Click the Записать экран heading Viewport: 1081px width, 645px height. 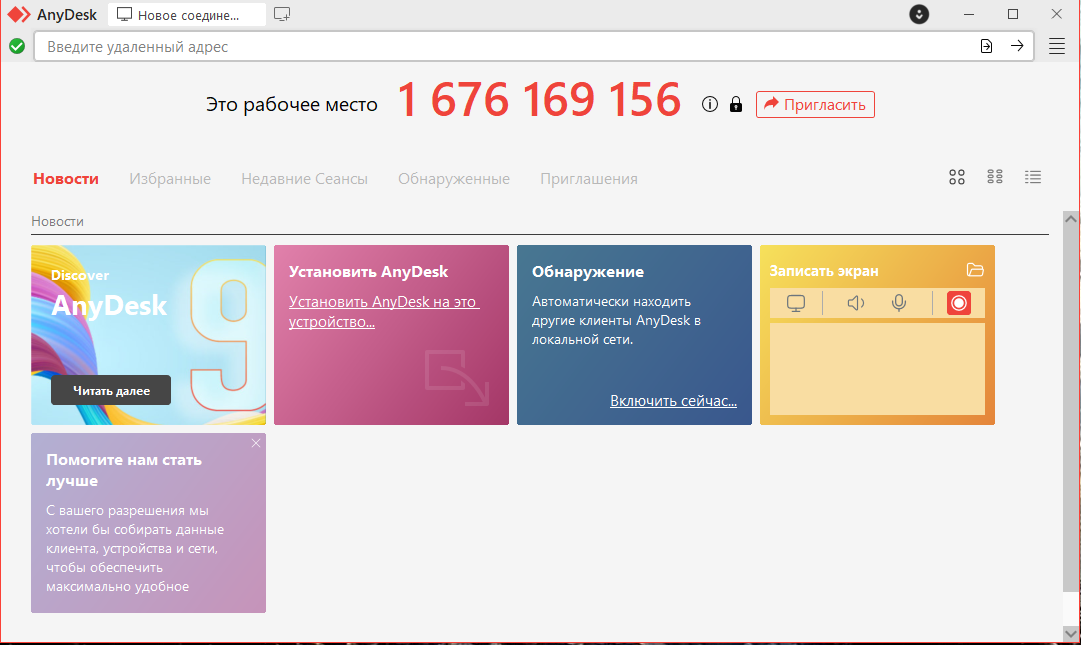824,271
